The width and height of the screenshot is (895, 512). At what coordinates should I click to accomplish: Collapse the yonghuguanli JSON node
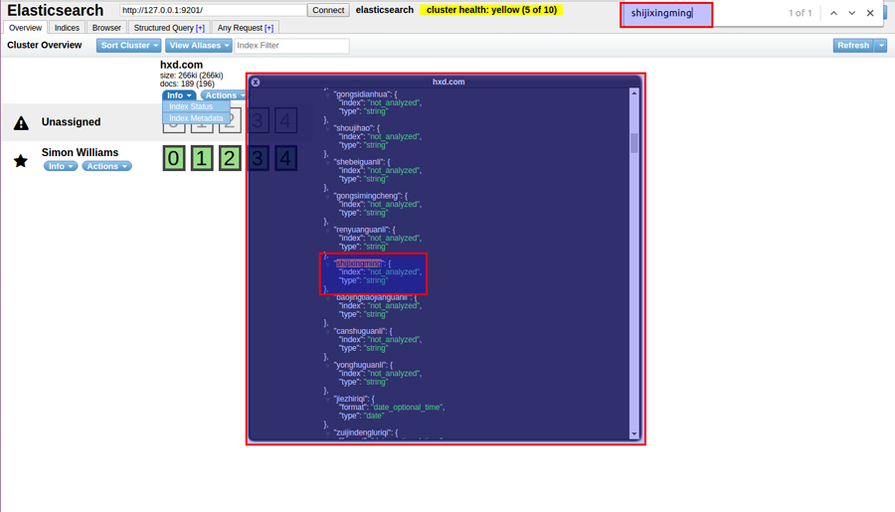pos(328,365)
